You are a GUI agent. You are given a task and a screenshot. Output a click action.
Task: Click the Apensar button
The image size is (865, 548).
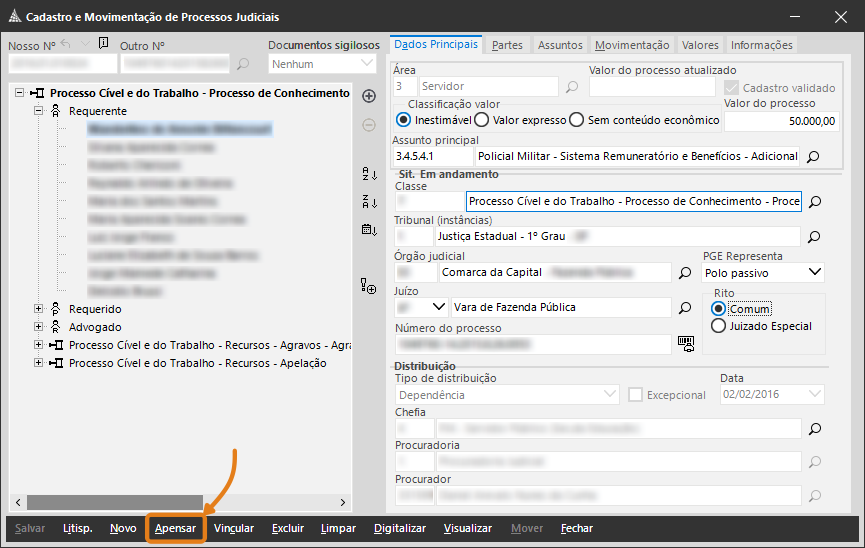[x=175, y=528]
